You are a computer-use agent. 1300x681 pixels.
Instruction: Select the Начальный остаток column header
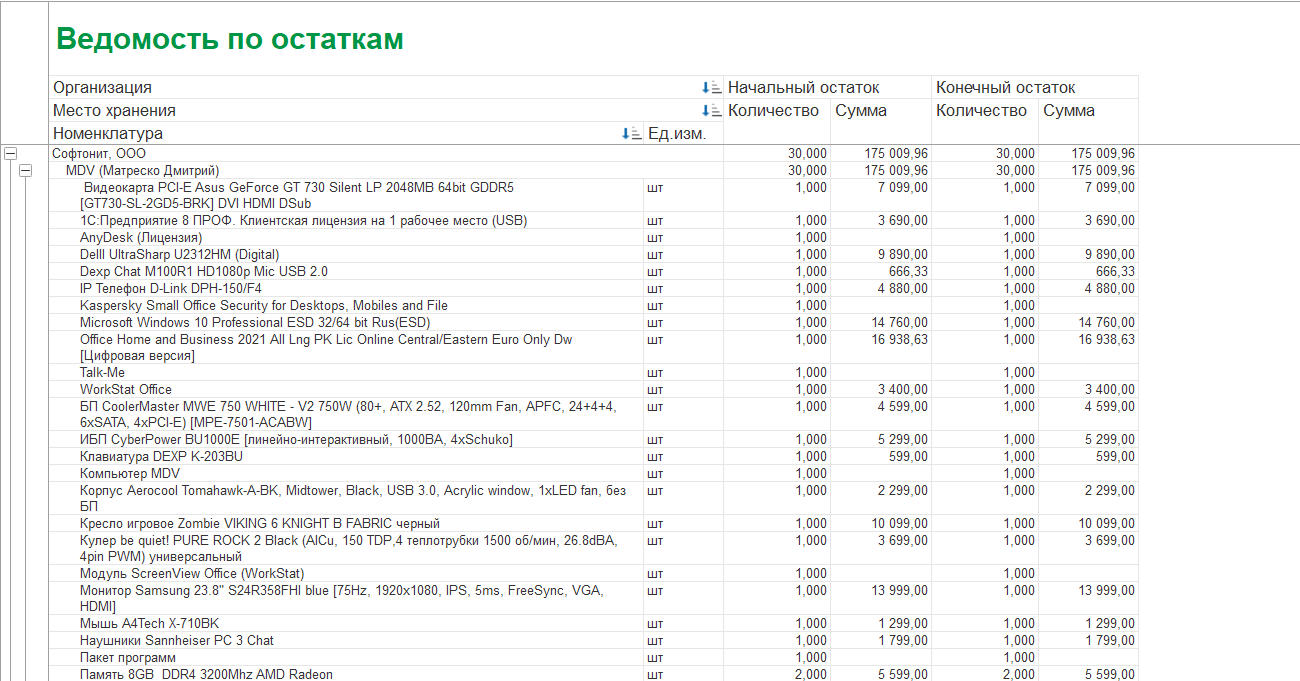[x=803, y=88]
